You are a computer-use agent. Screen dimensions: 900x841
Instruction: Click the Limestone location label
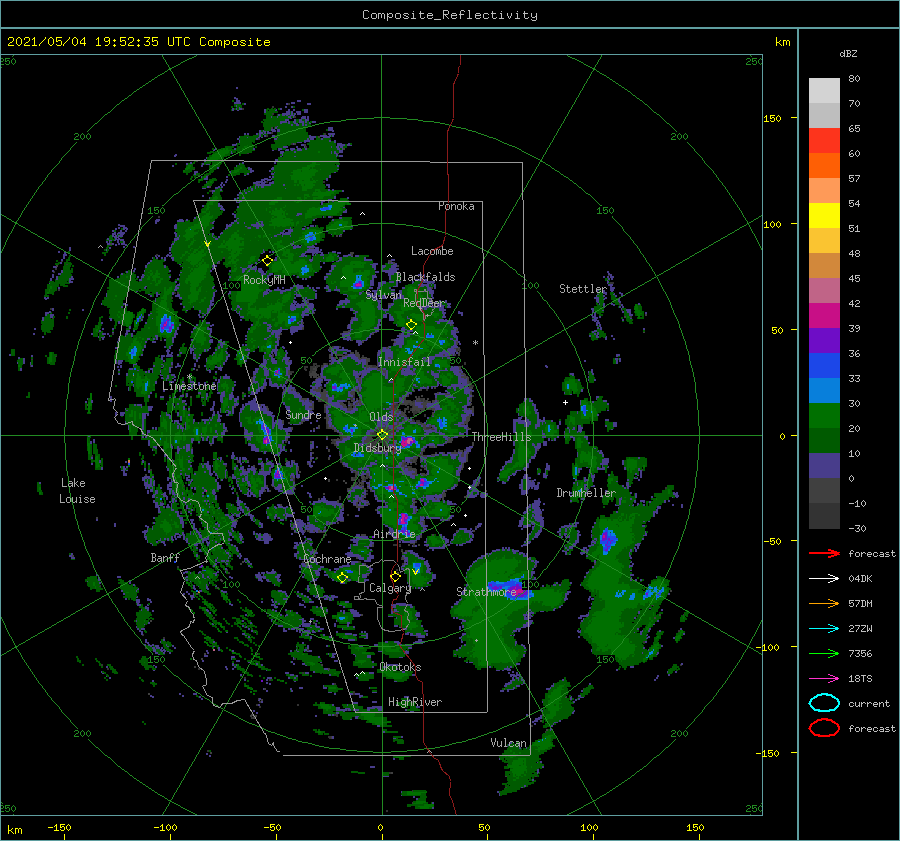coord(189,386)
